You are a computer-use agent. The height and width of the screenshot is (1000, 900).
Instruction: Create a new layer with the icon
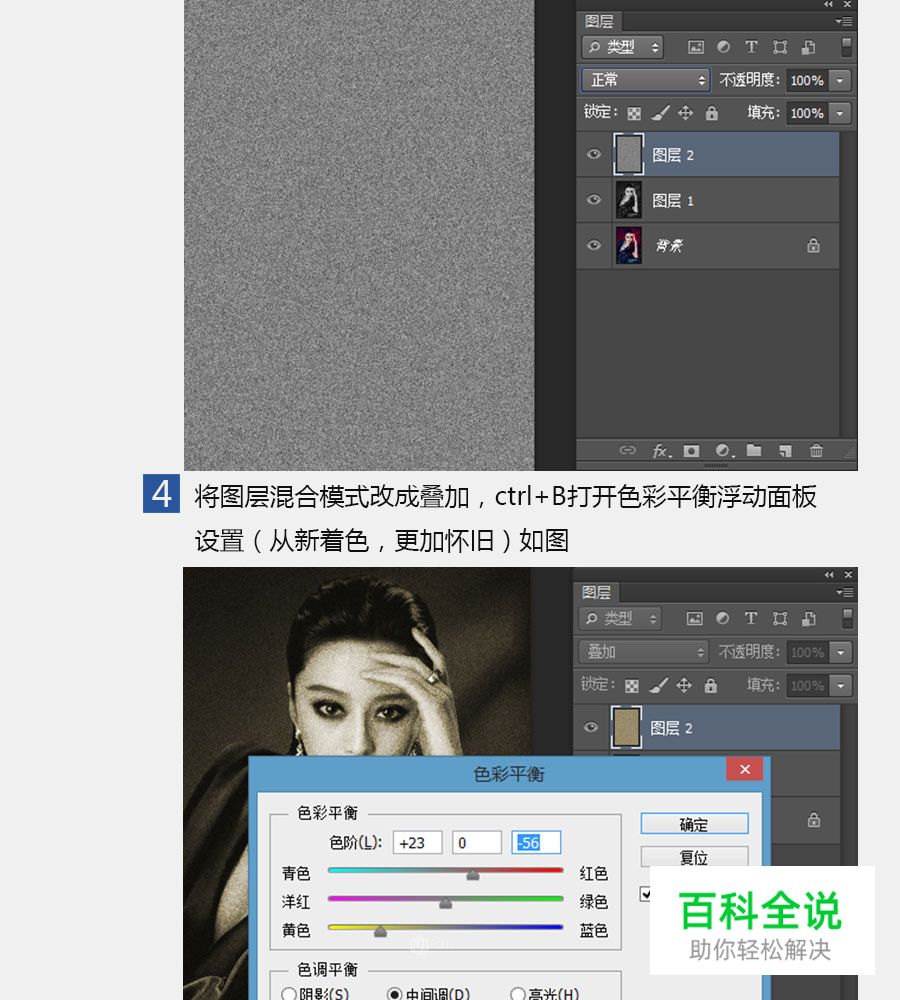tap(783, 450)
